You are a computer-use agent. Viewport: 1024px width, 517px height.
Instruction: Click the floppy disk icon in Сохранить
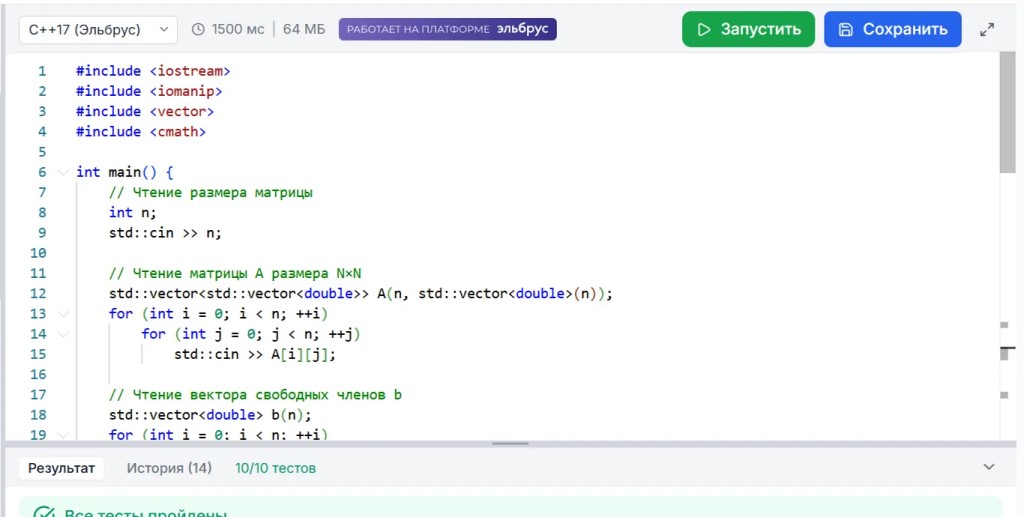tap(846, 29)
